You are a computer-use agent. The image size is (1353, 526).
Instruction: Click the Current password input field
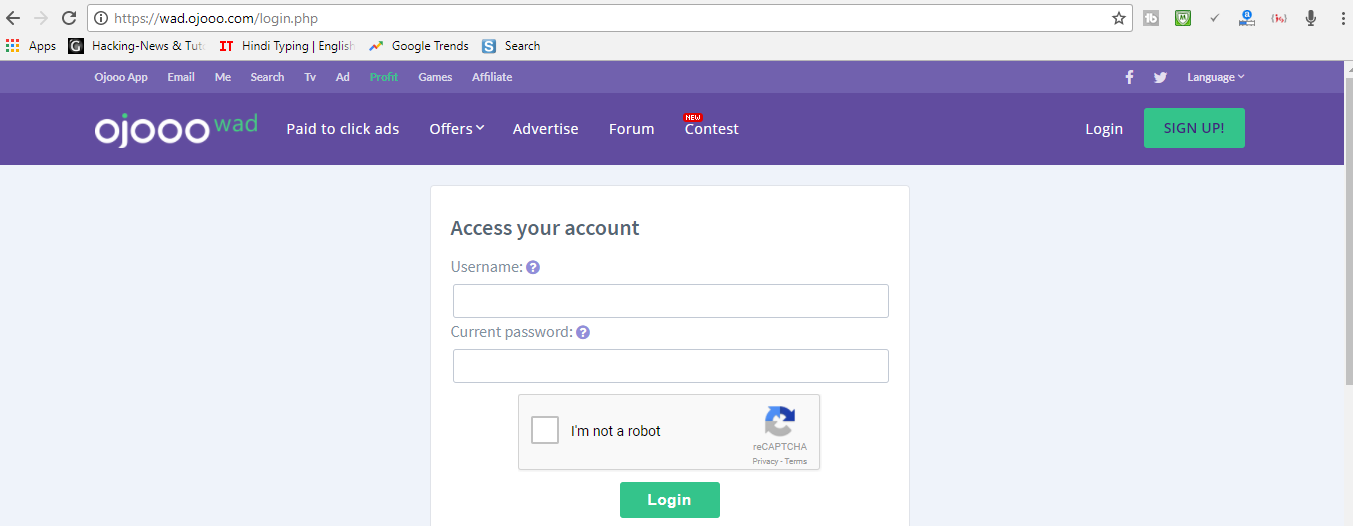click(671, 366)
